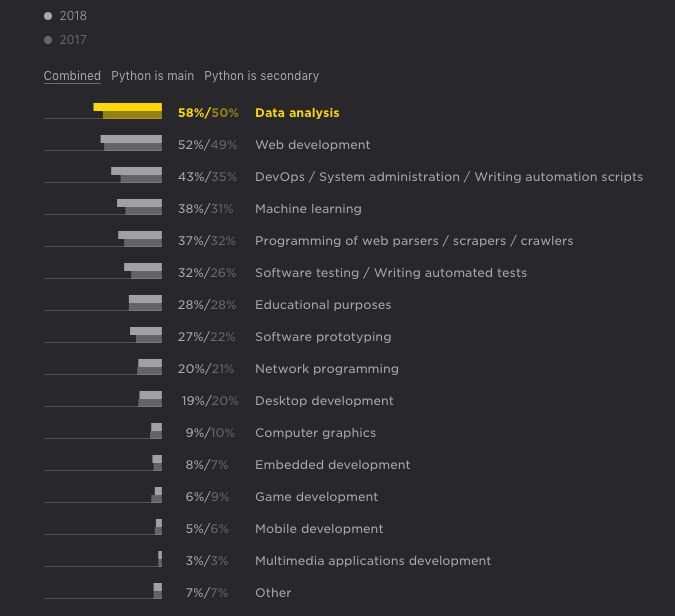Select the Web development label
This screenshot has height=616, width=675.
click(313, 145)
